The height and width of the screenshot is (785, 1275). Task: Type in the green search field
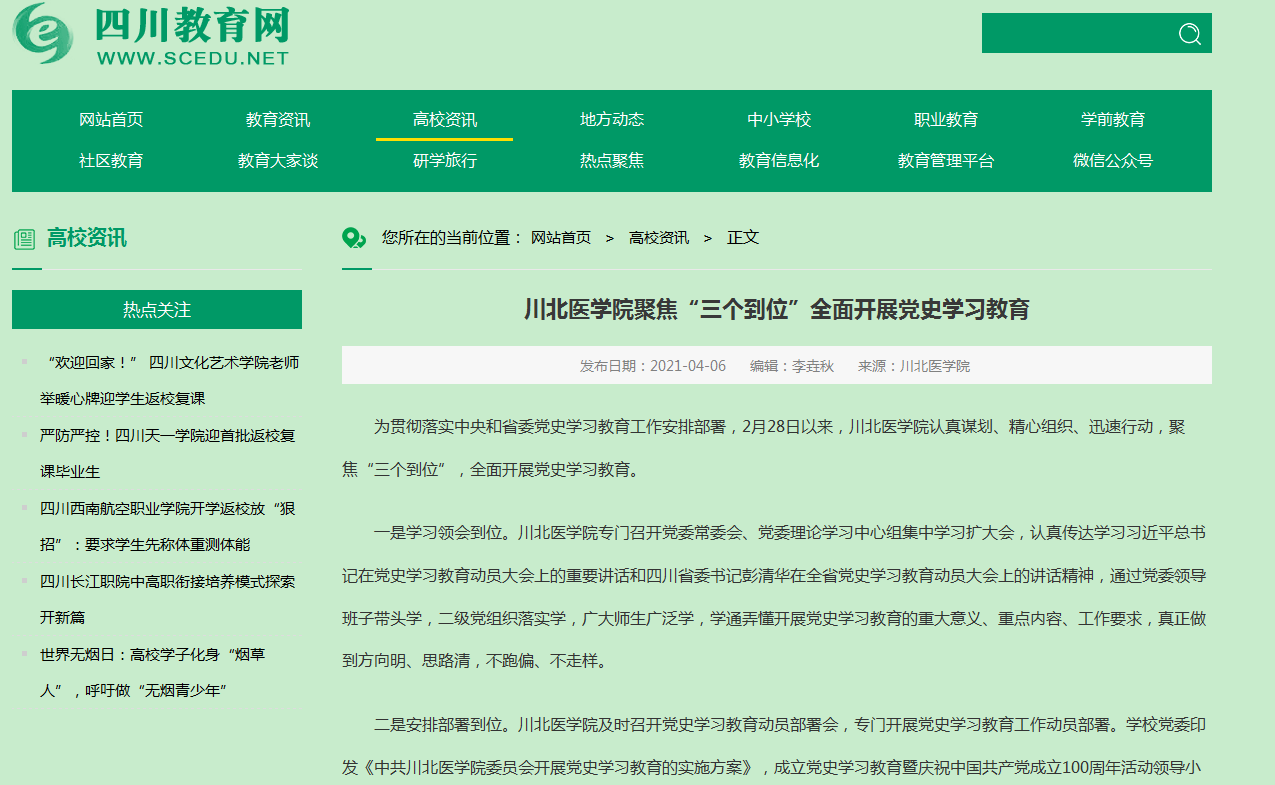pyautogui.click(x=1075, y=33)
